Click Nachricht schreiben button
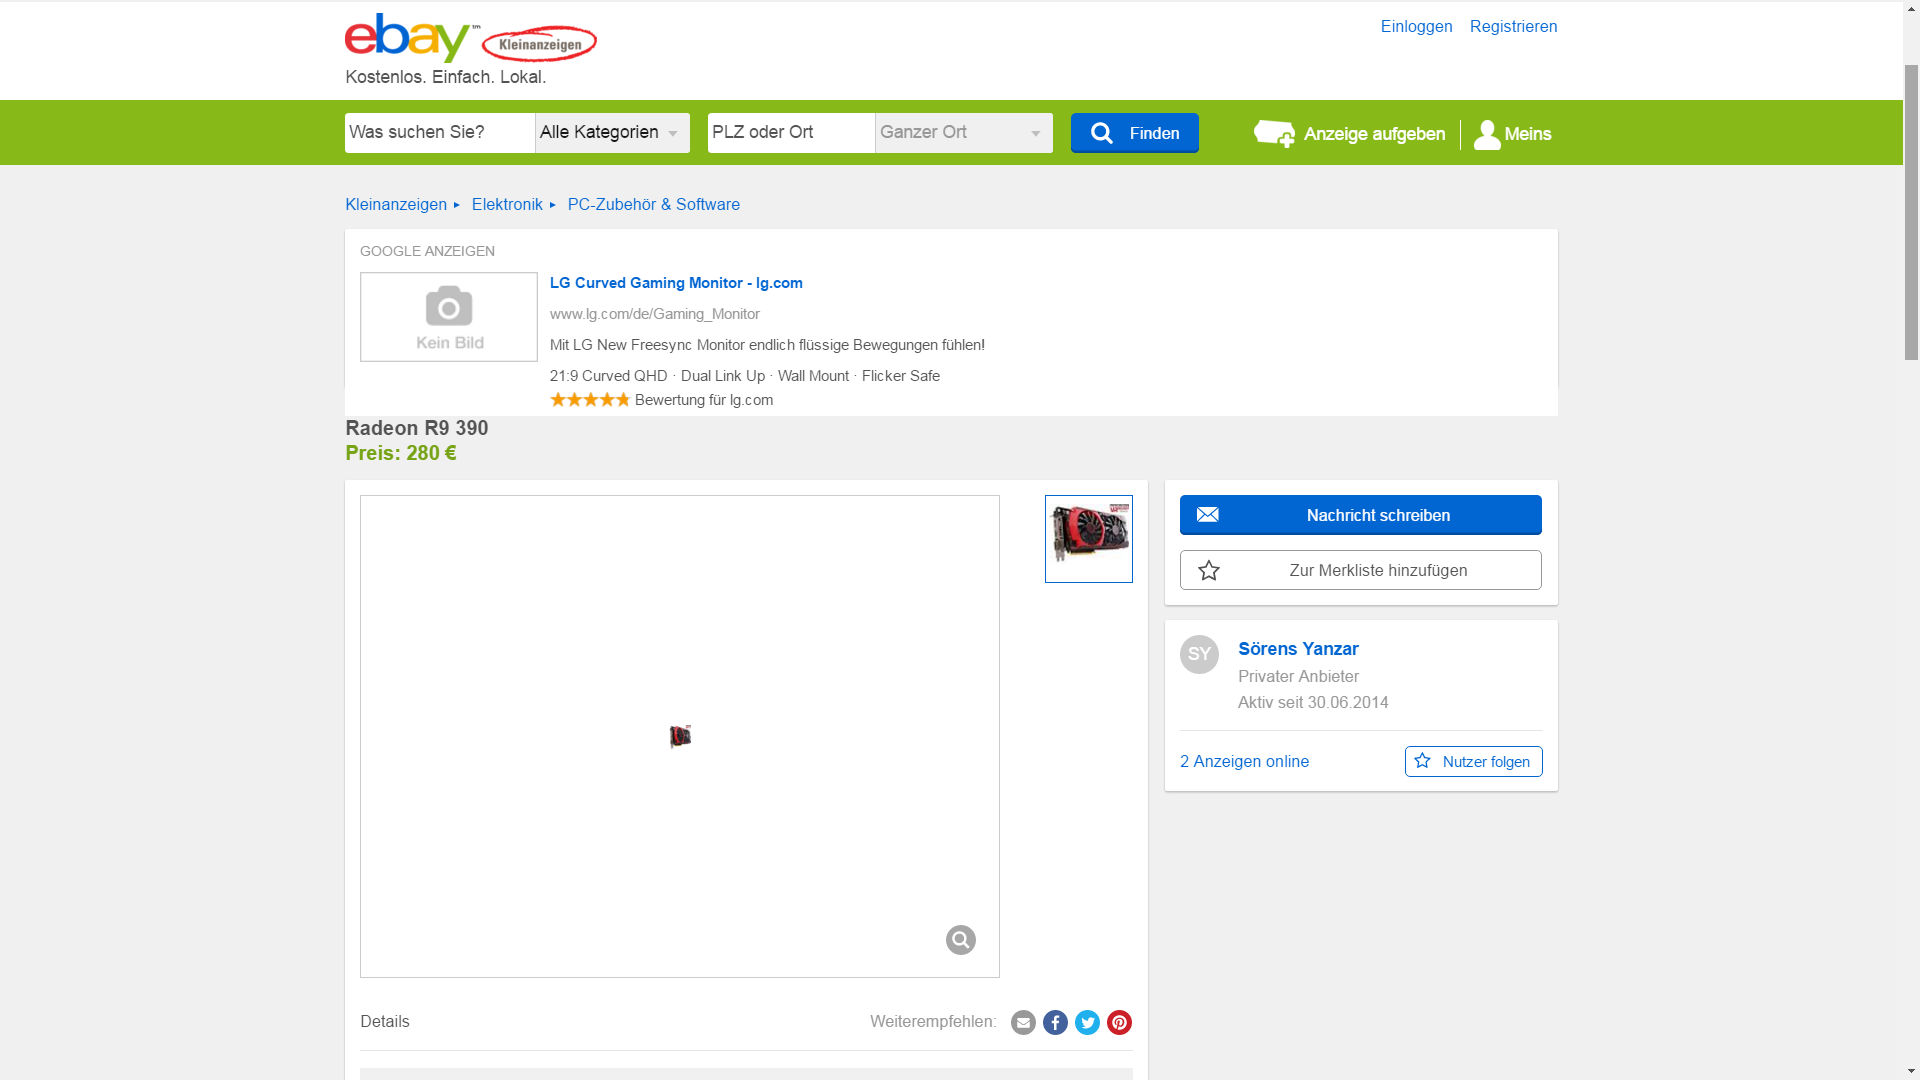 [x=1361, y=515]
